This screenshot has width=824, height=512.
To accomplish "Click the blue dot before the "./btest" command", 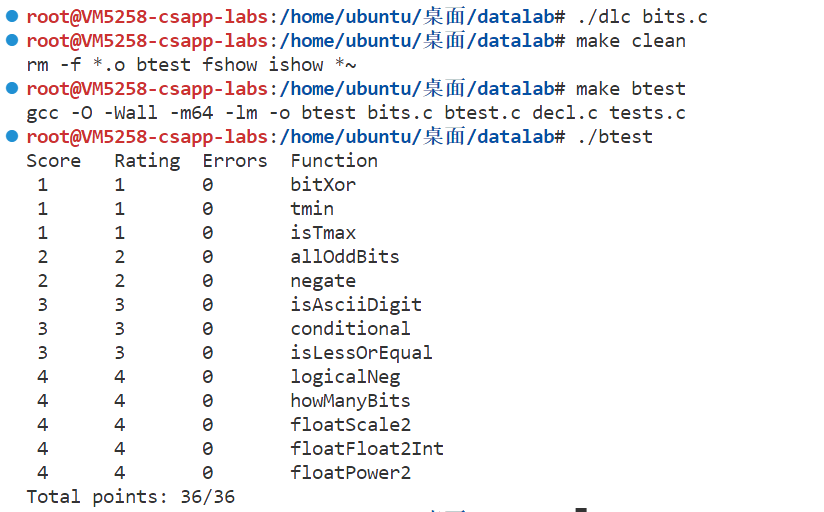I will pos(11,136).
